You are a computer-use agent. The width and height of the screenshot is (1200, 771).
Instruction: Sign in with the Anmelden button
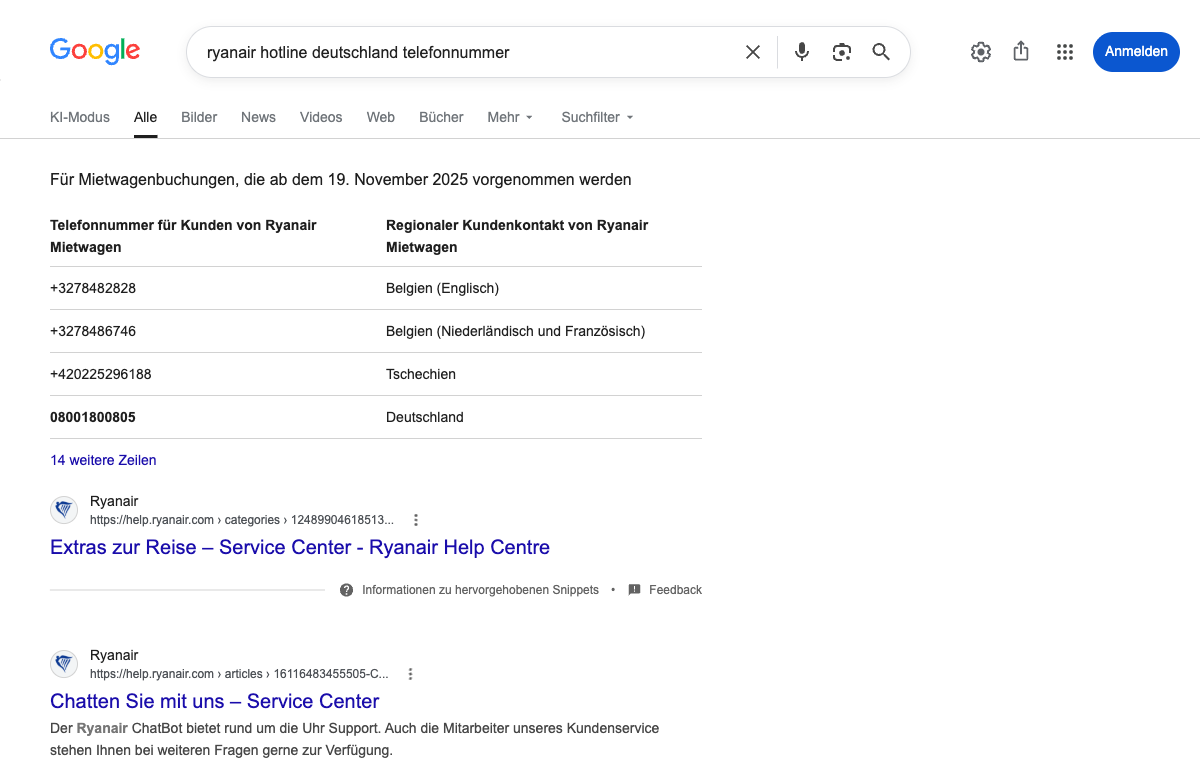coord(1136,52)
